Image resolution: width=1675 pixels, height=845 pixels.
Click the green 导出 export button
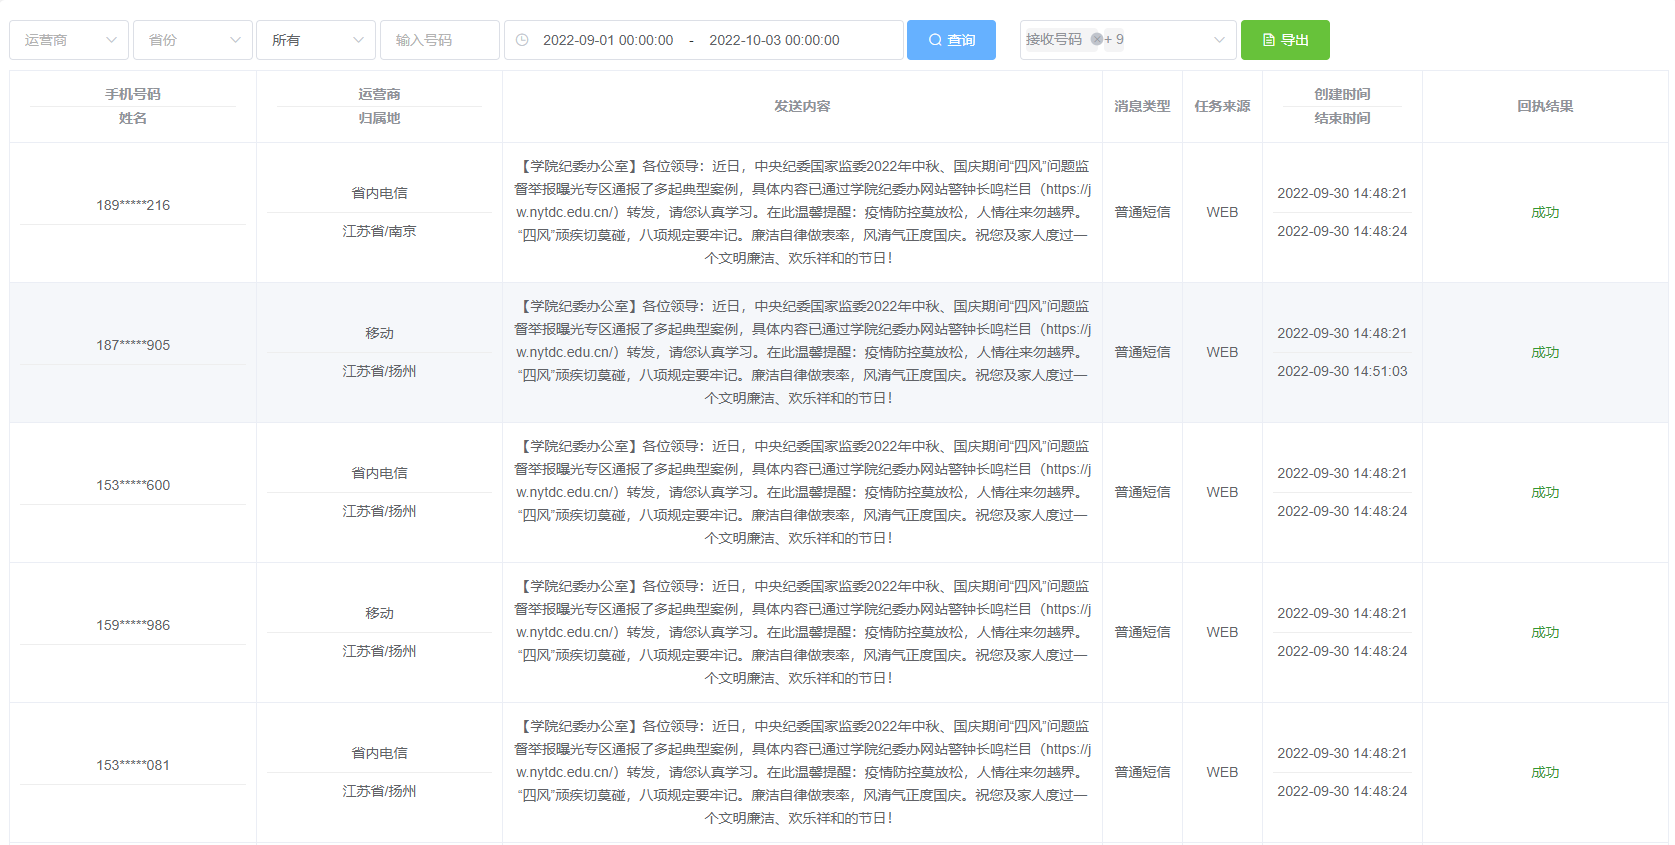[1285, 40]
